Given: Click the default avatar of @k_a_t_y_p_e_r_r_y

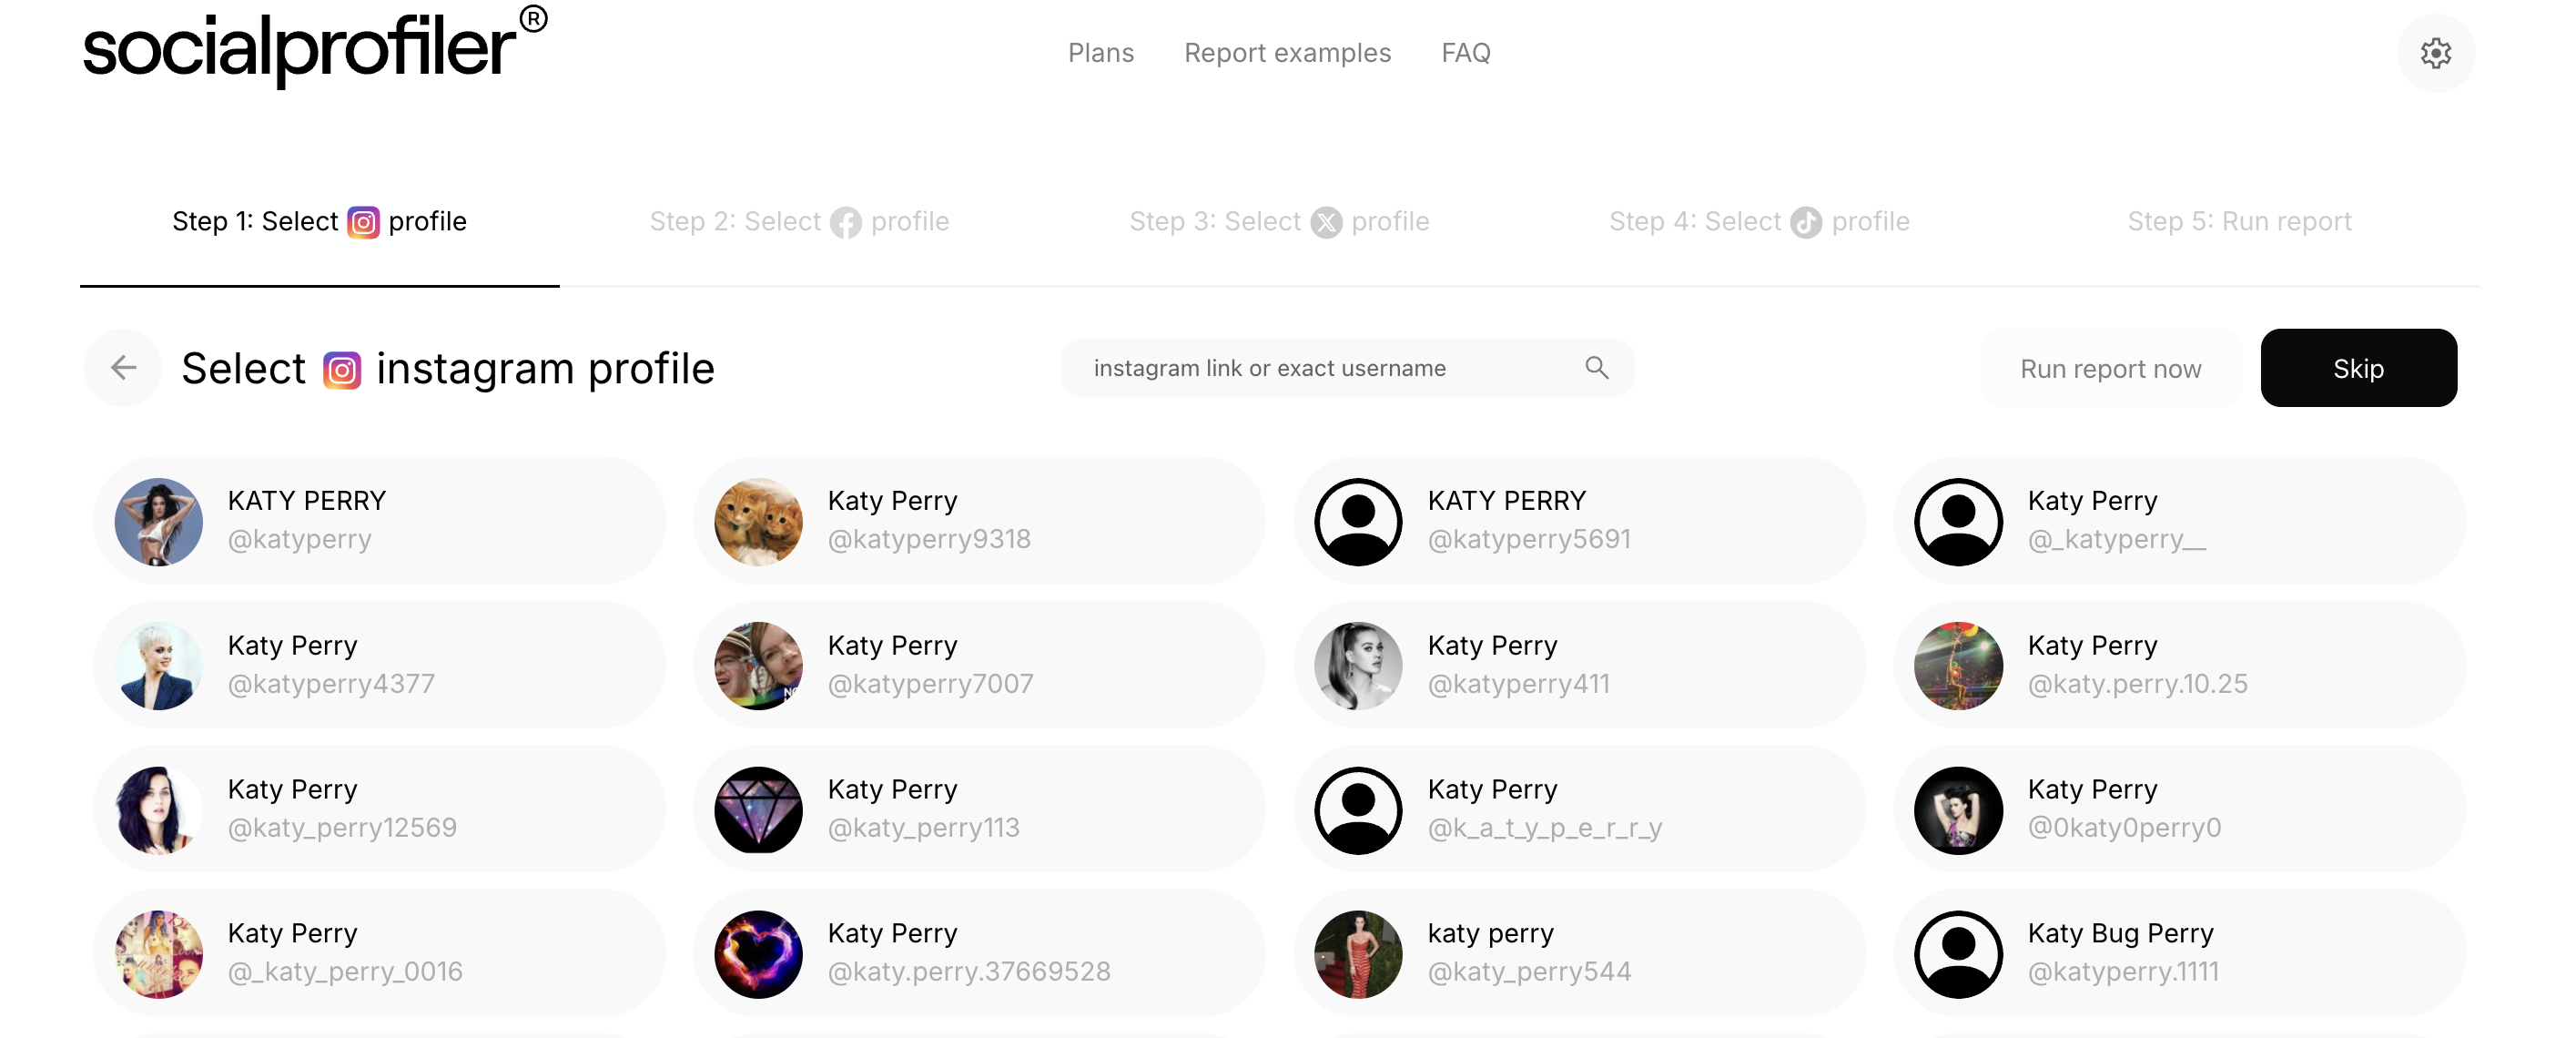Looking at the screenshot, I should [1358, 810].
